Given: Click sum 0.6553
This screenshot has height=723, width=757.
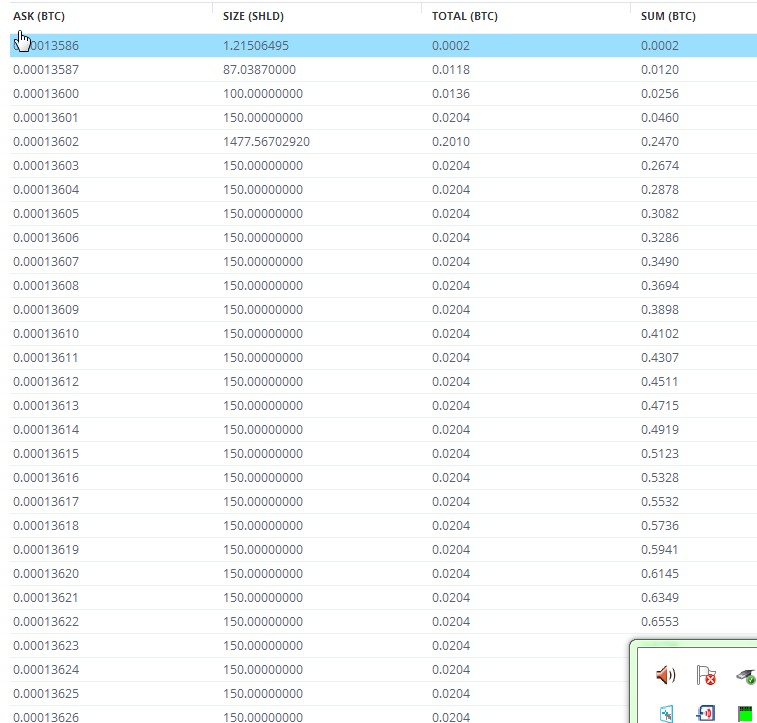Looking at the screenshot, I should click(660, 622).
